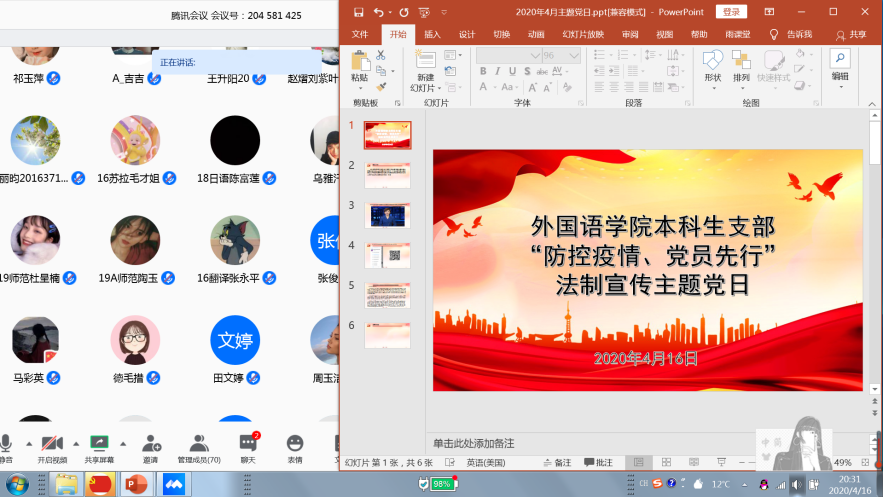883x498 pixels.
Task: Open Manage Members (管理成员) icon
Action: [x=199, y=444]
